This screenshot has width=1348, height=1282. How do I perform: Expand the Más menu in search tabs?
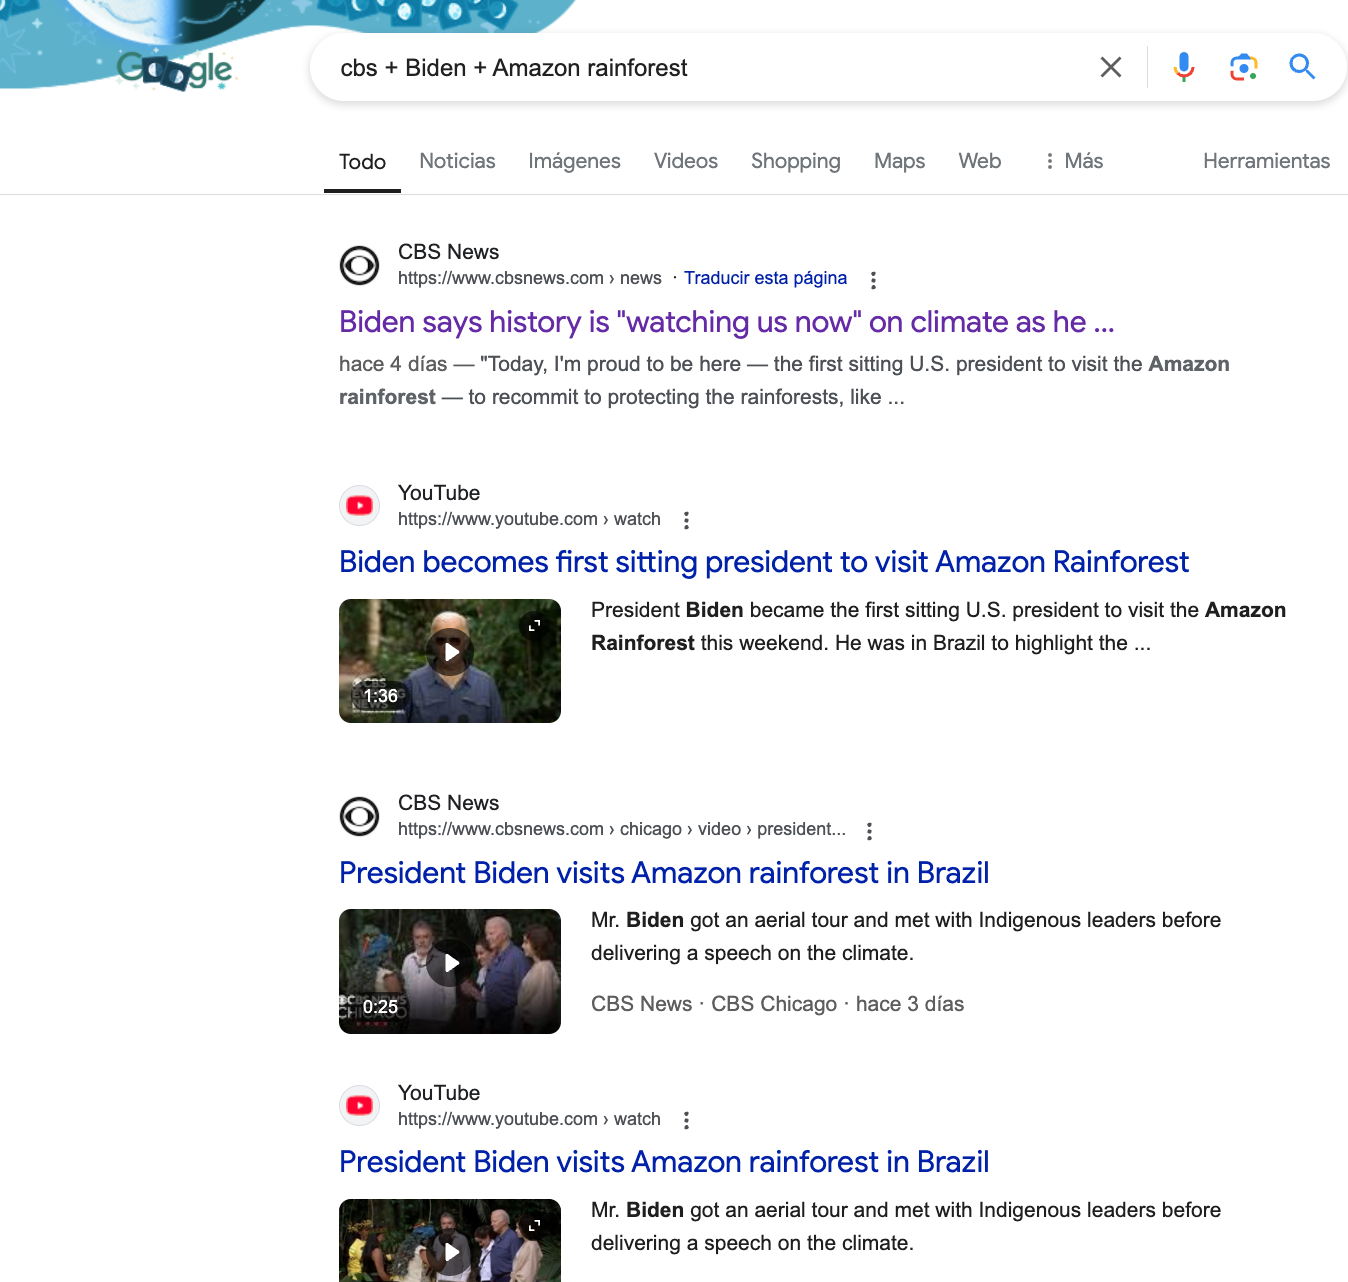1073,161
